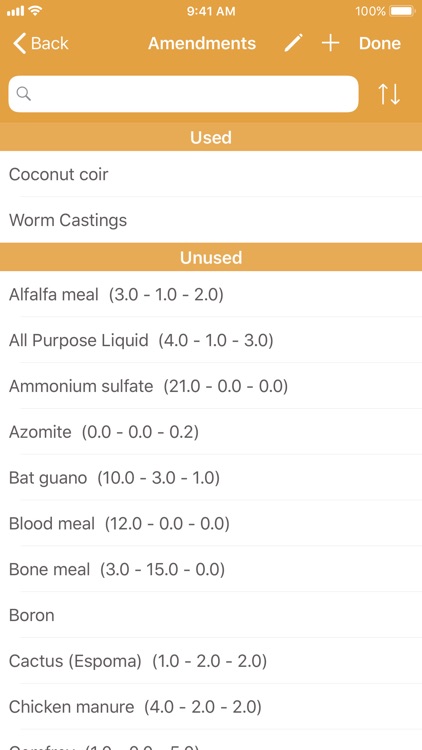Pick Ammonium sulfate from Unused list
Screen dimensions: 422x750
point(211,386)
